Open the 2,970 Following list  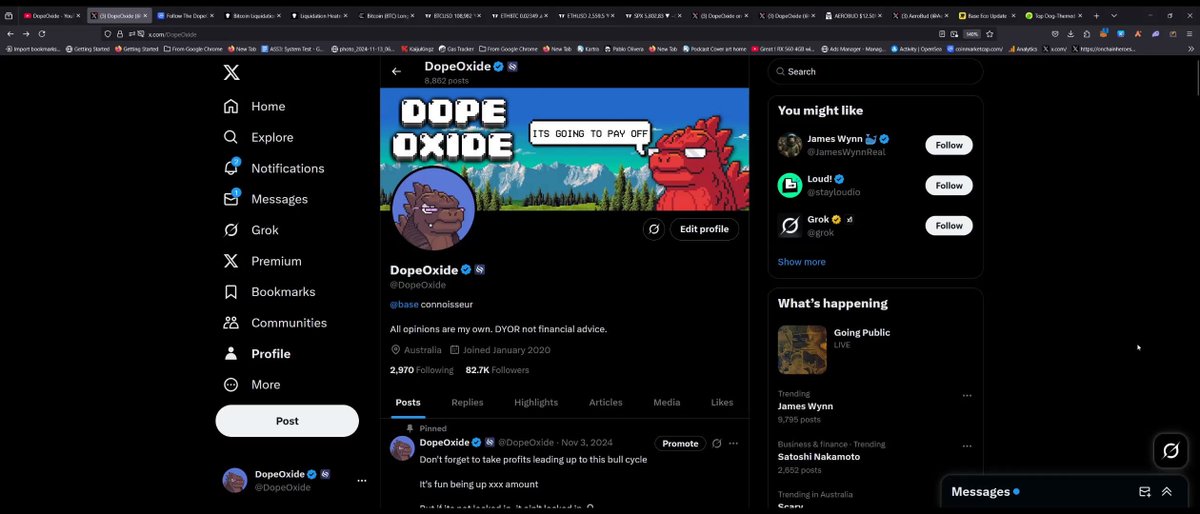[421, 370]
